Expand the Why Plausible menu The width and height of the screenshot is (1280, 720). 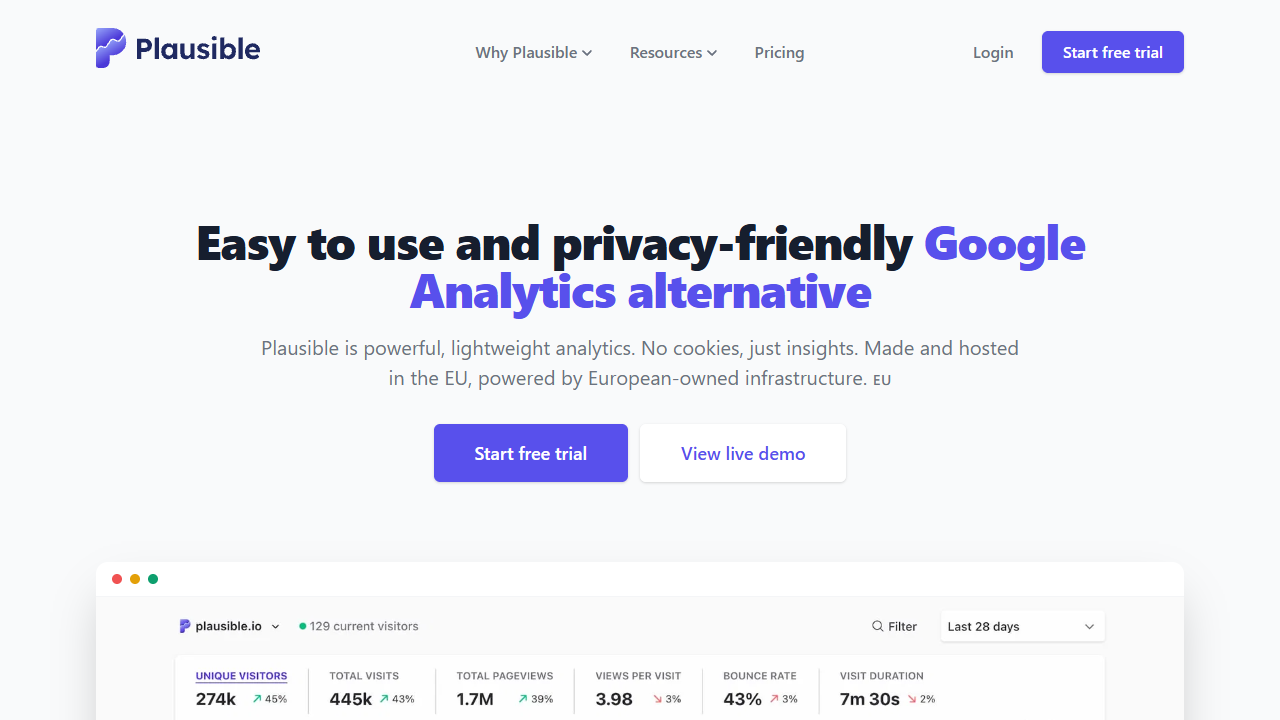pyautogui.click(x=534, y=52)
